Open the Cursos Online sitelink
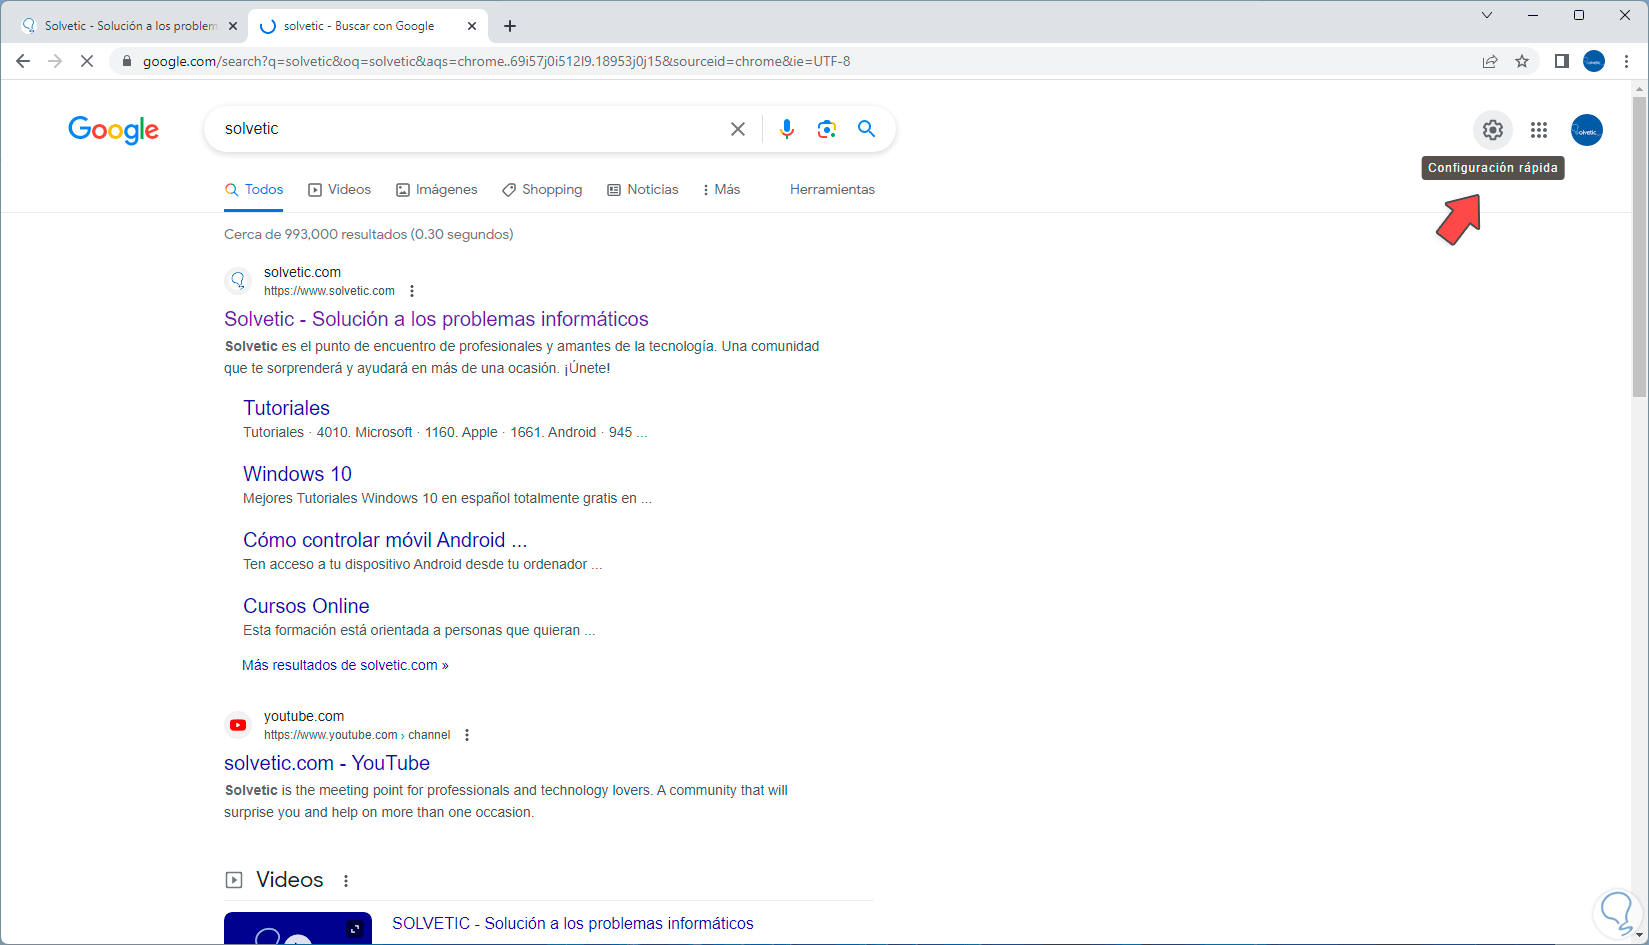The image size is (1649, 945). 306,606
